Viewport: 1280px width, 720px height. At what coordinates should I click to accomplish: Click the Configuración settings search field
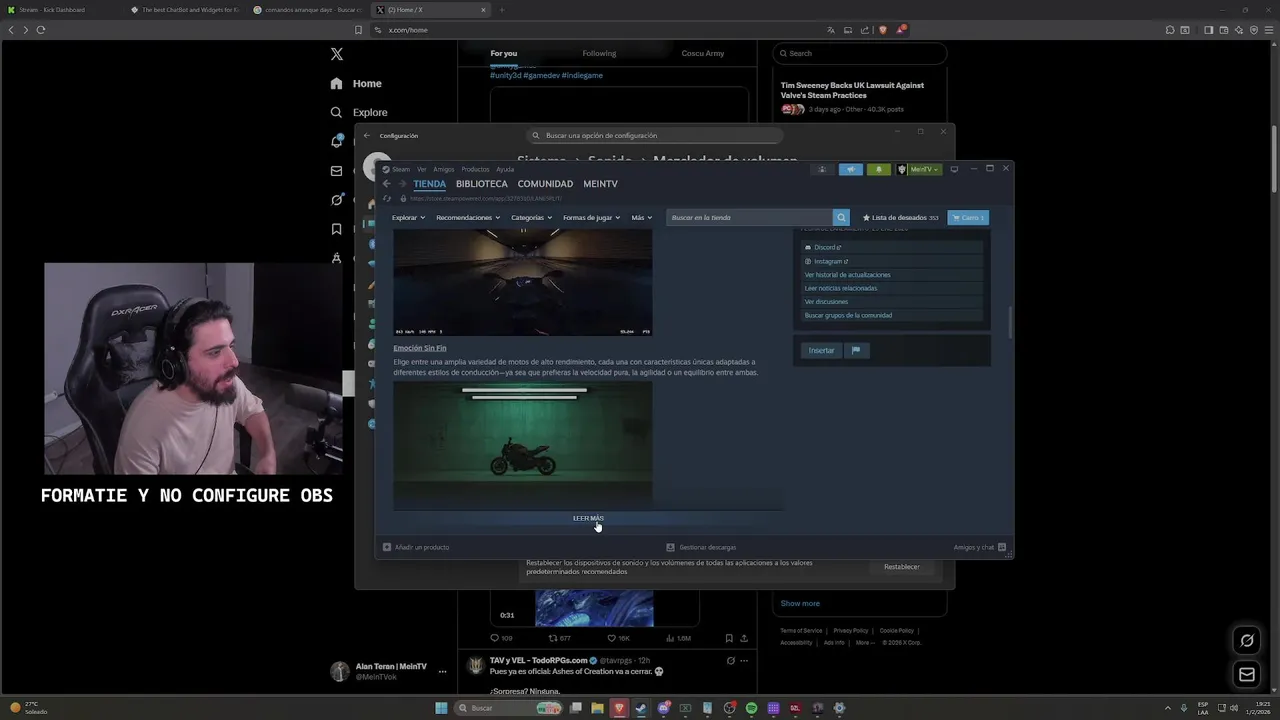(x=655, y=135)
